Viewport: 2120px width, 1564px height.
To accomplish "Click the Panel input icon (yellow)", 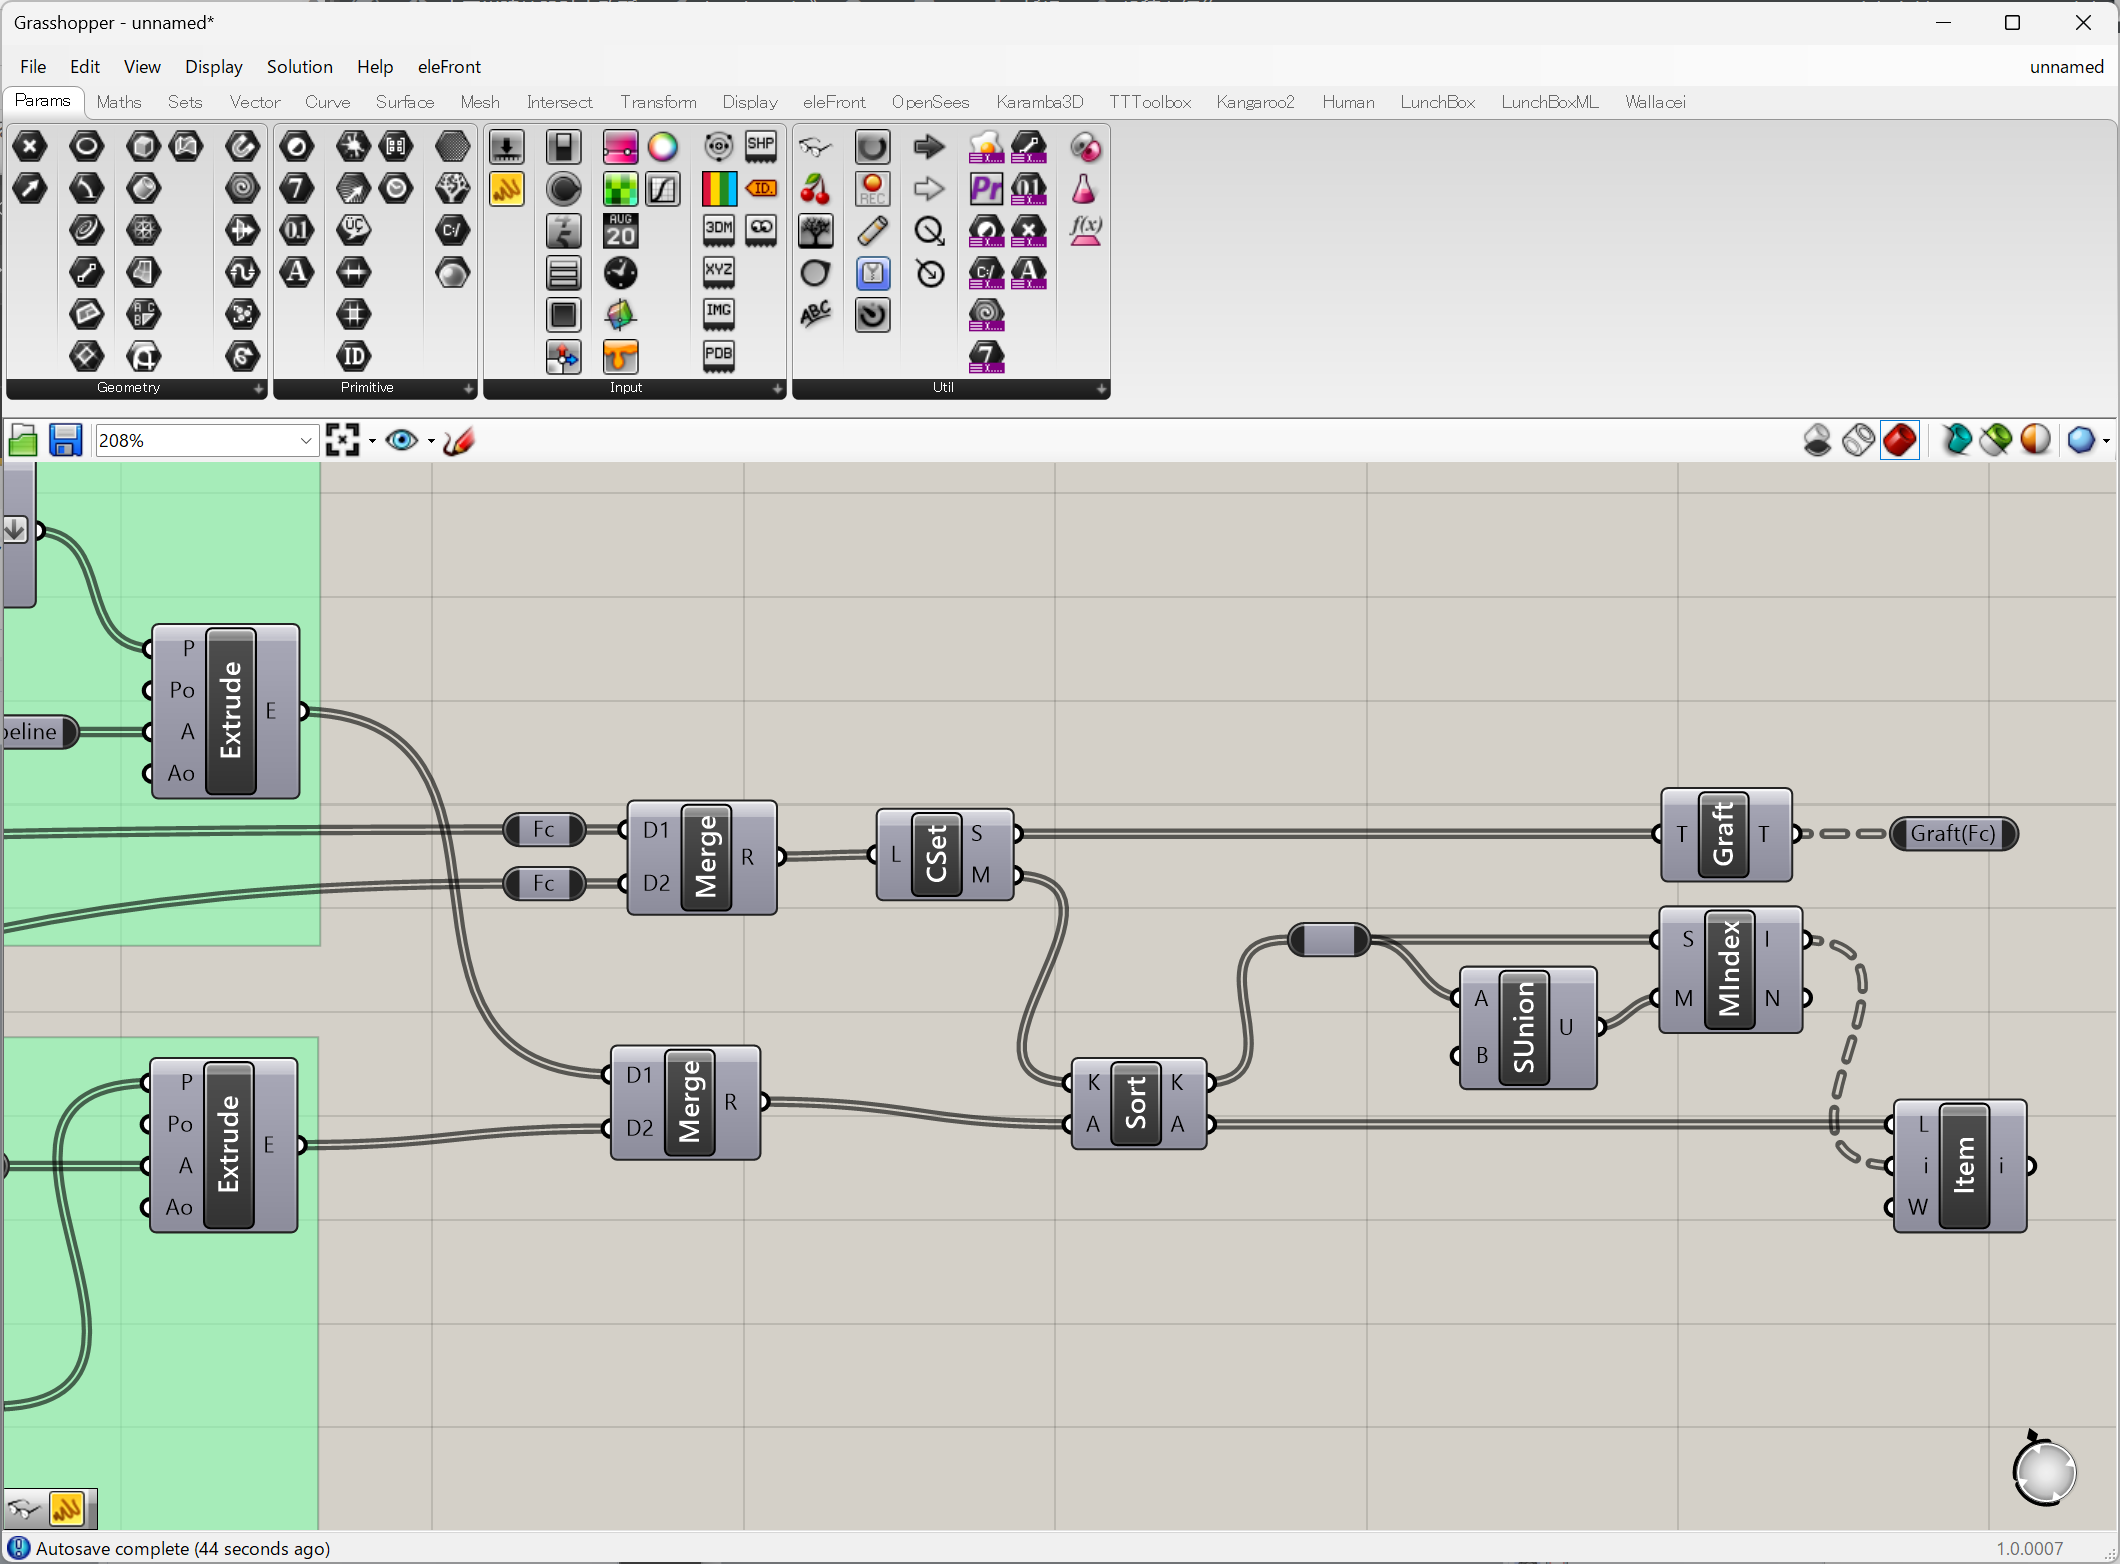I will click(507, 189).
